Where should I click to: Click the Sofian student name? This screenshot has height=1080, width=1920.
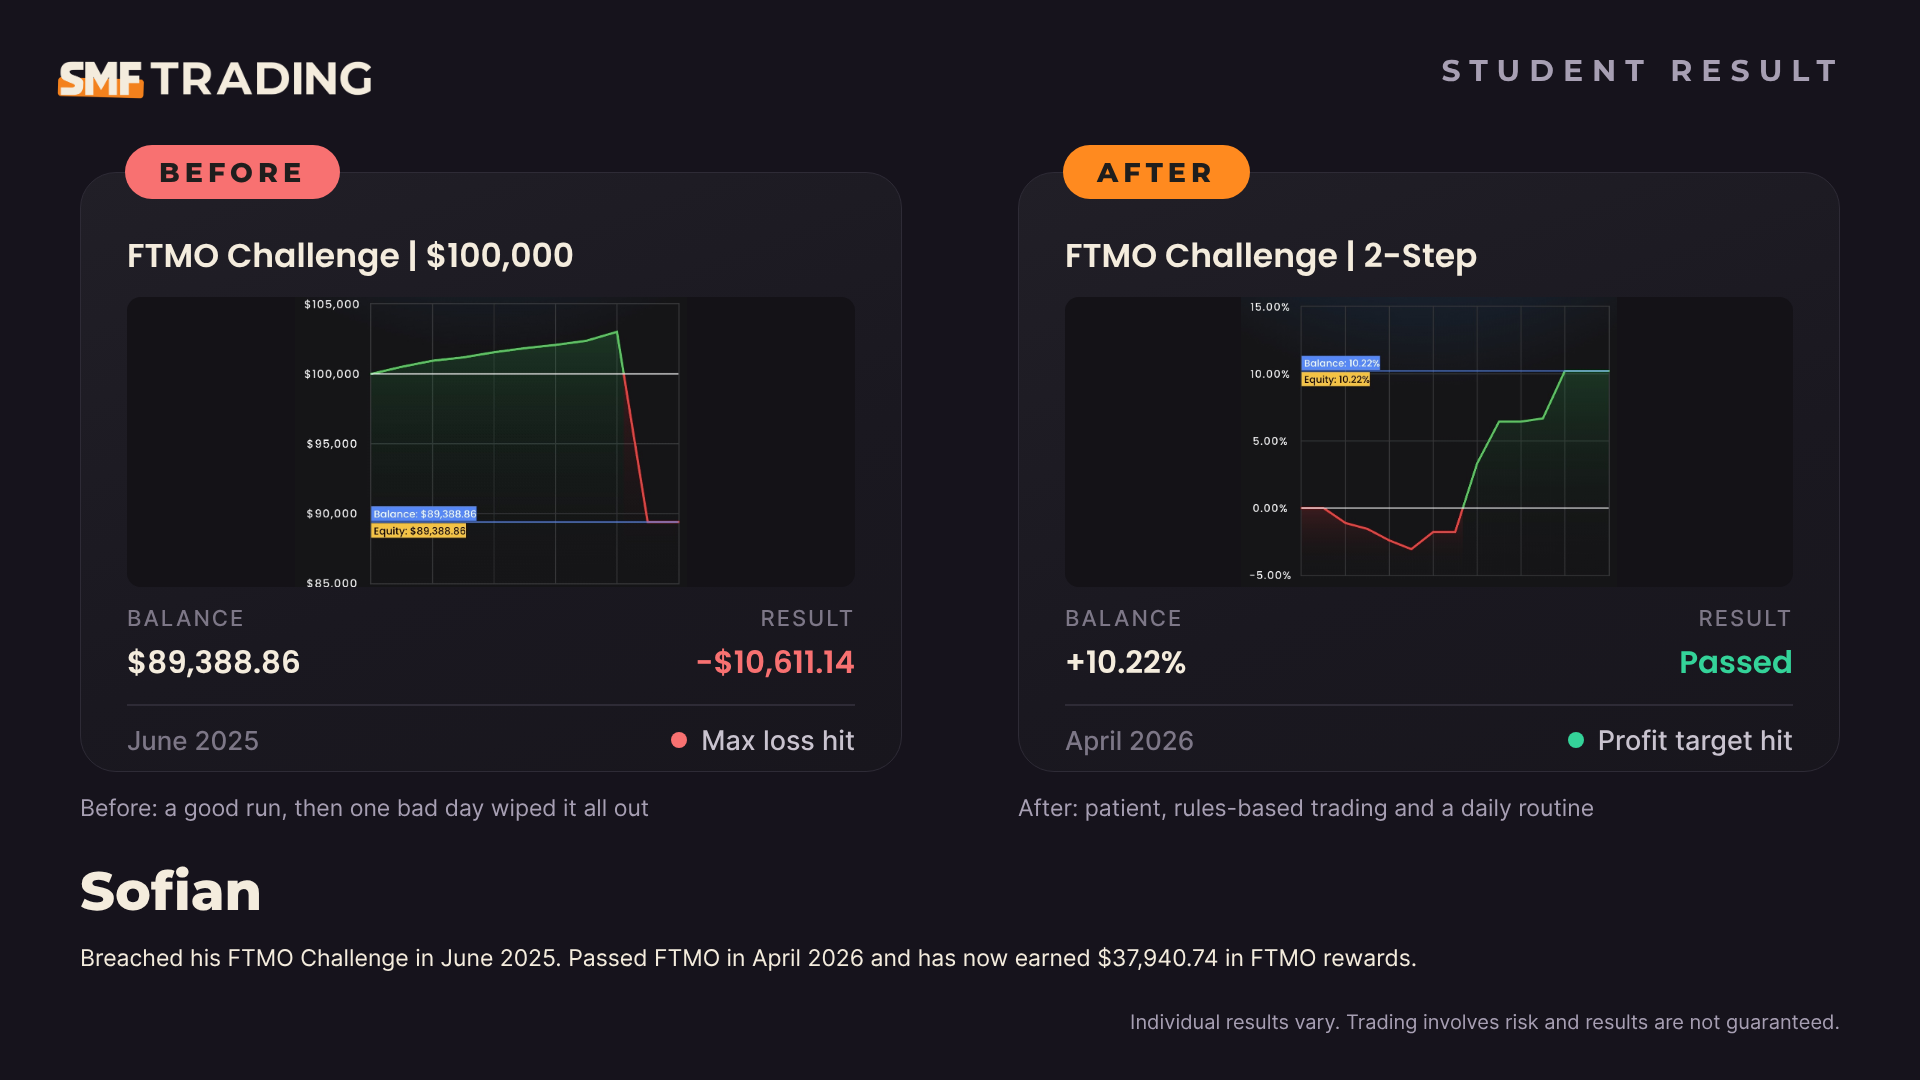click(170, 891)
